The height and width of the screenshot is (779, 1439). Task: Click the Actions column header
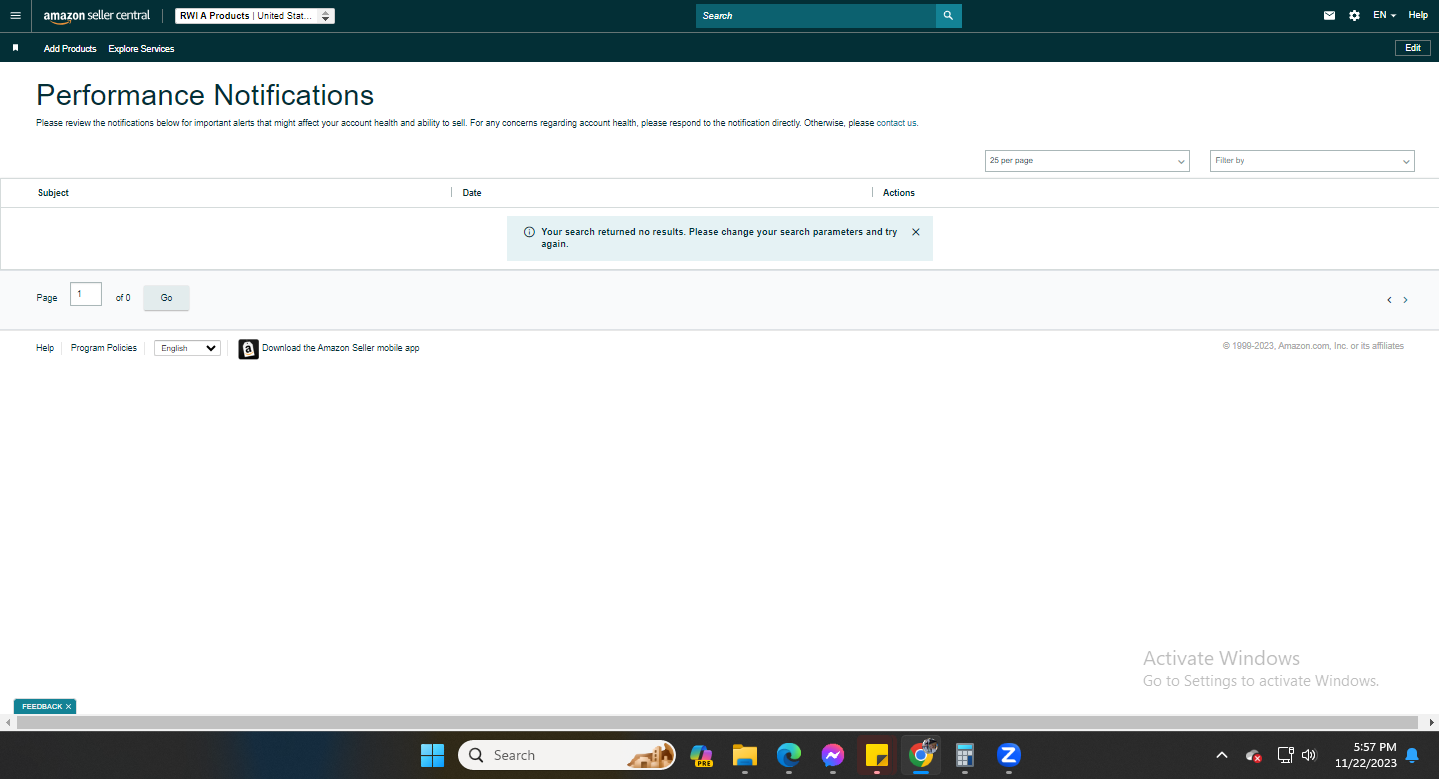[x=899, y=193]
